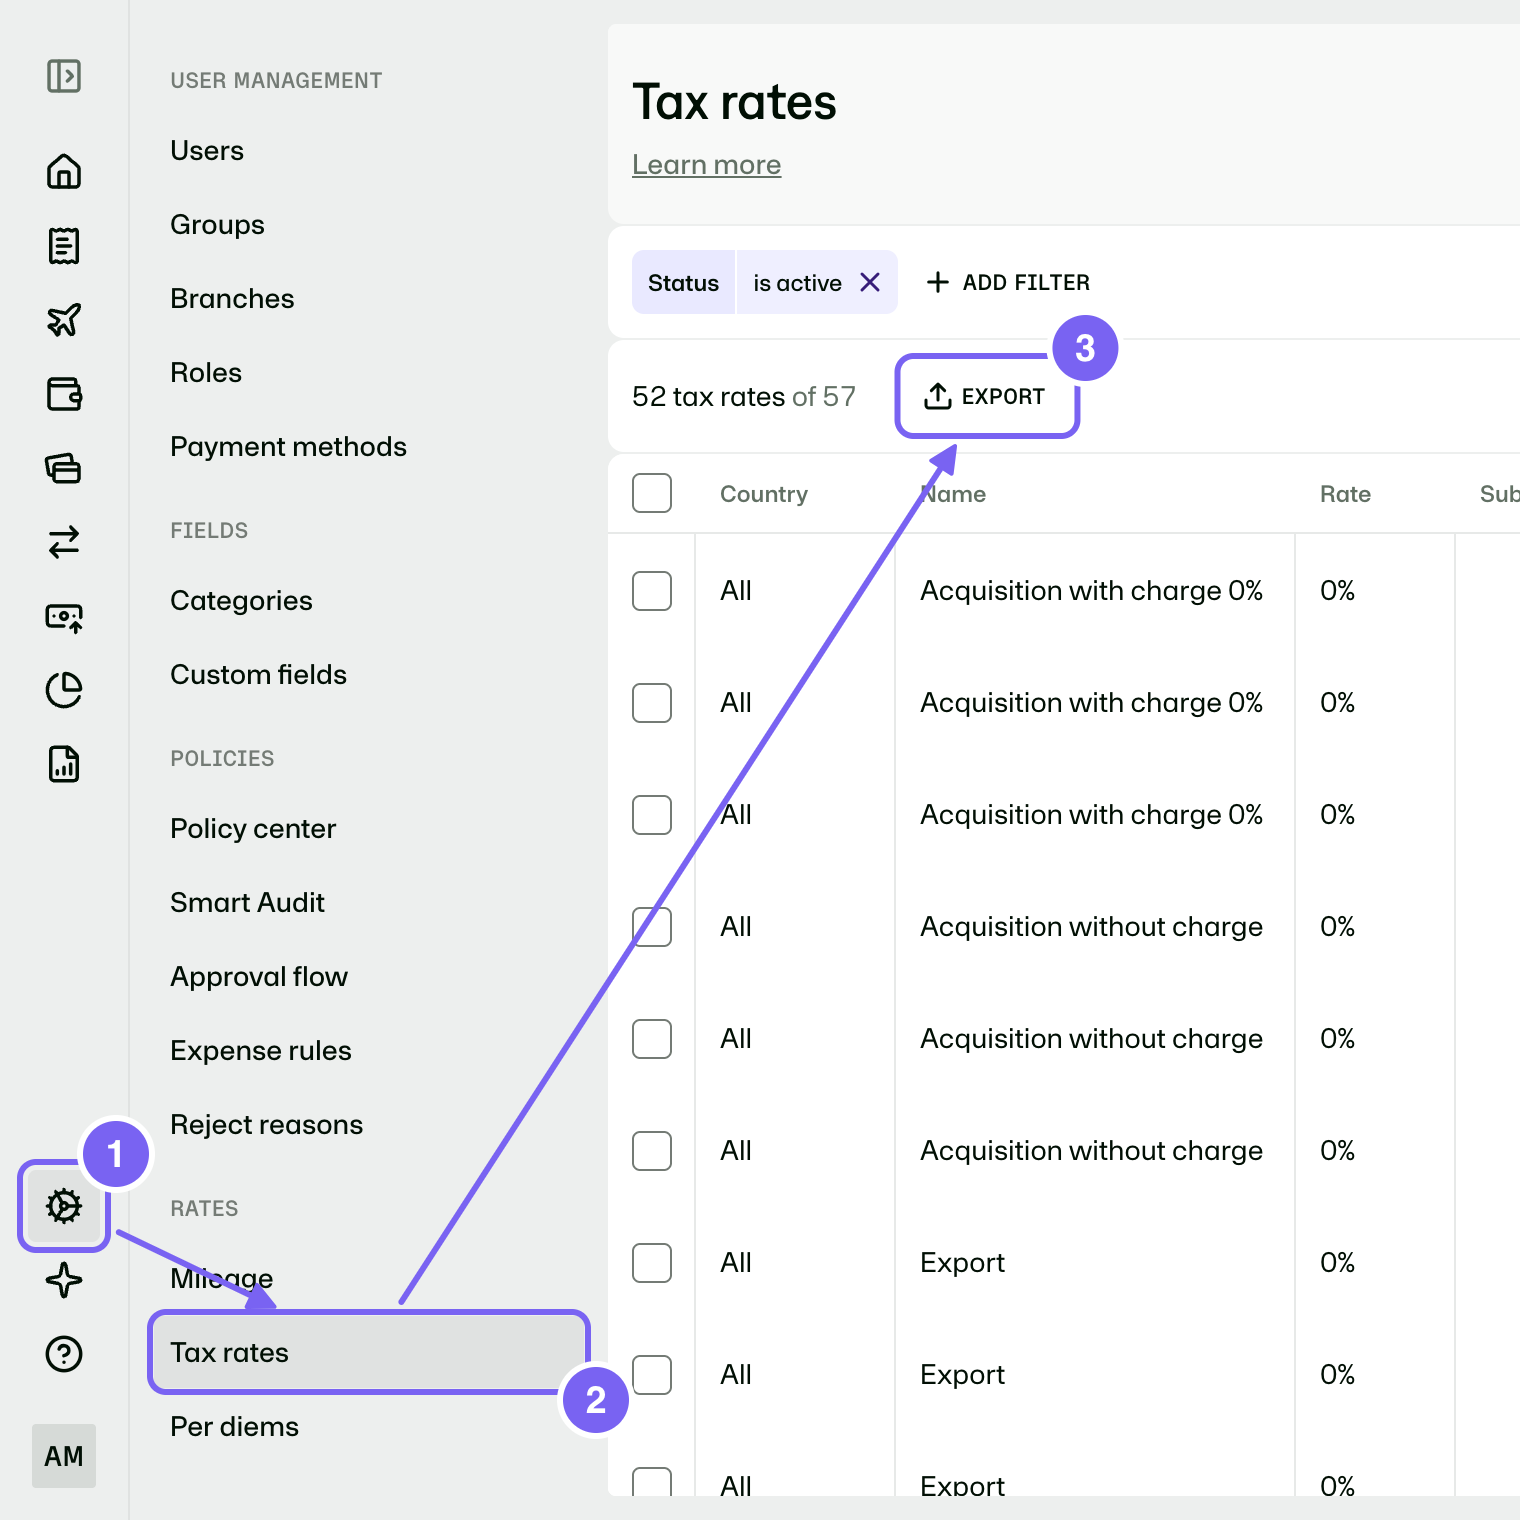
Task: Open the cash reimbursement icon
Action: coord(64,617)
